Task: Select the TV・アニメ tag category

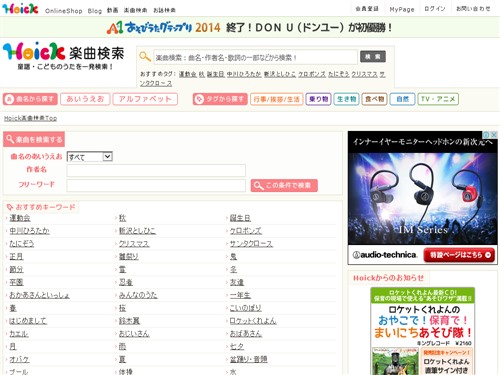Action: click(x=438, y=99)
